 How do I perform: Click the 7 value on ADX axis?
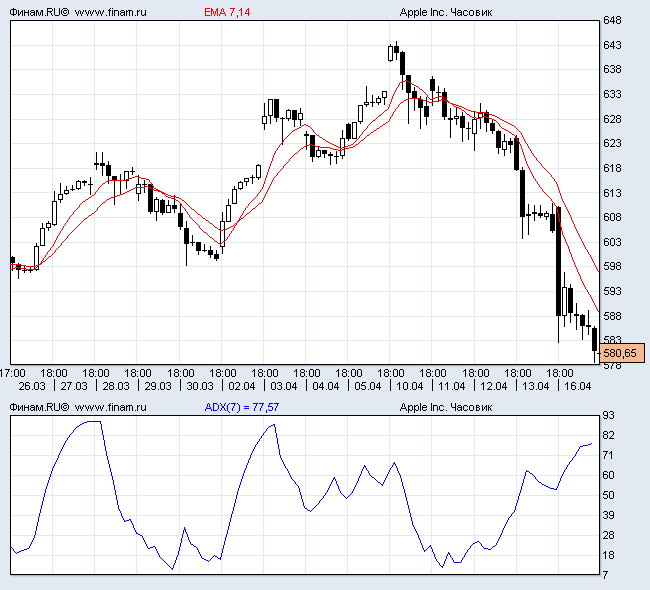click(606, 575)
